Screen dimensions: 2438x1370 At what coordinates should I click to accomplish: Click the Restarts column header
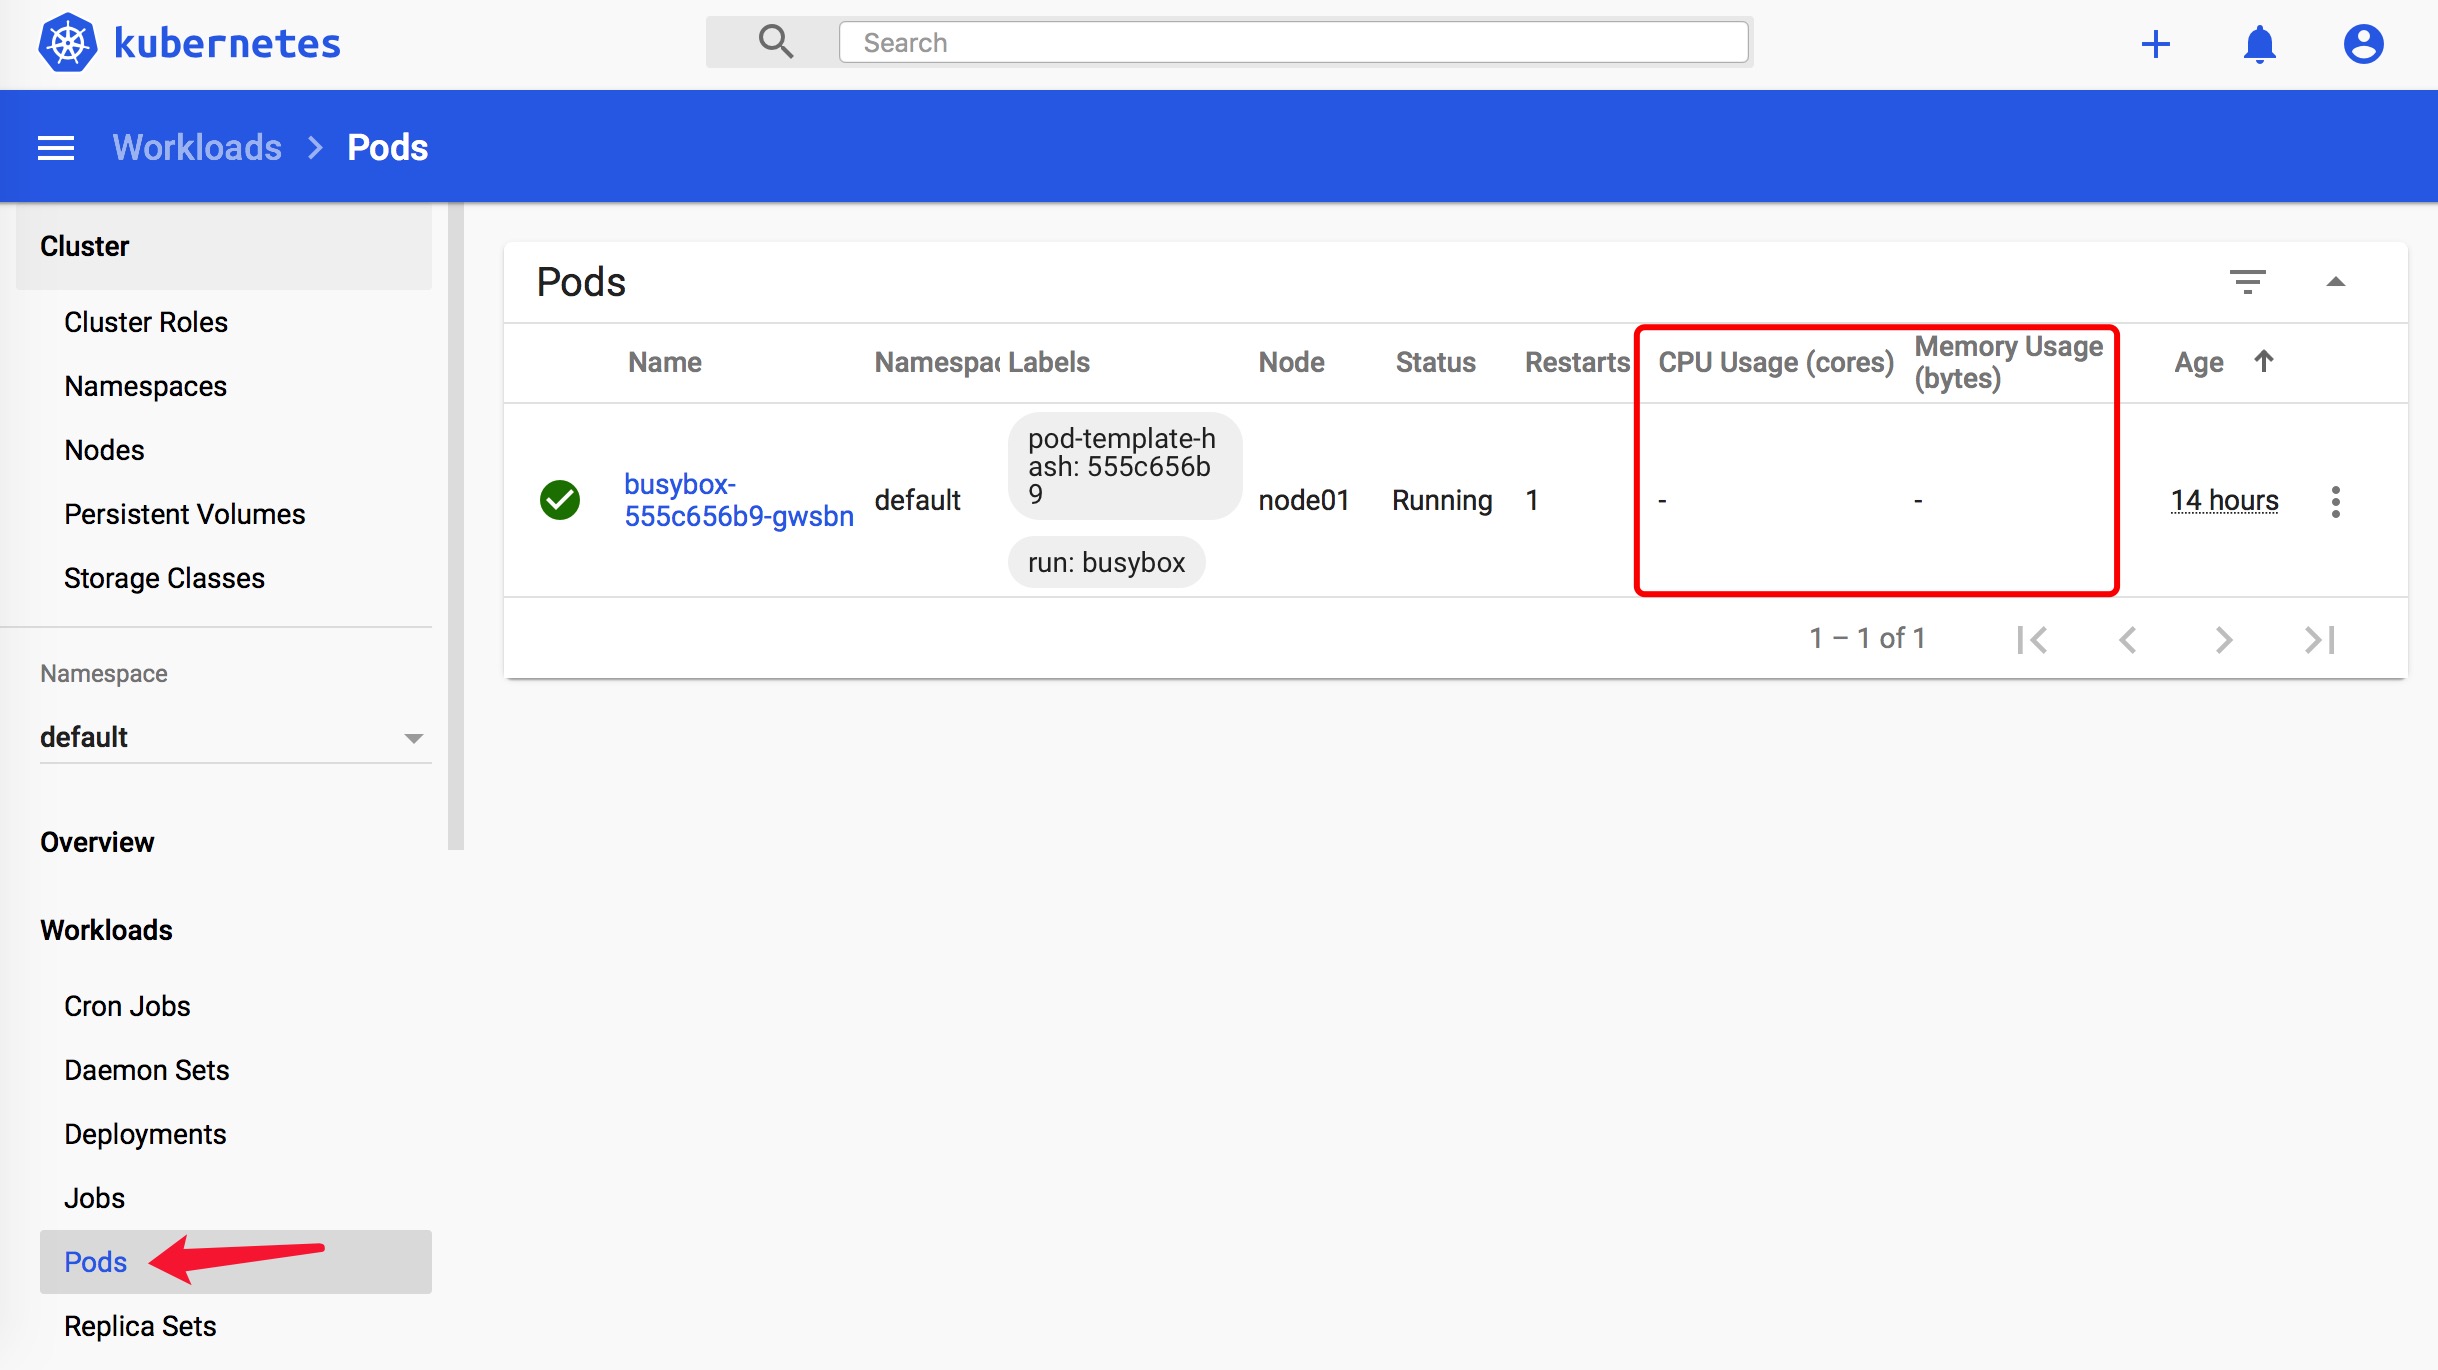[x=1577, y=362]
